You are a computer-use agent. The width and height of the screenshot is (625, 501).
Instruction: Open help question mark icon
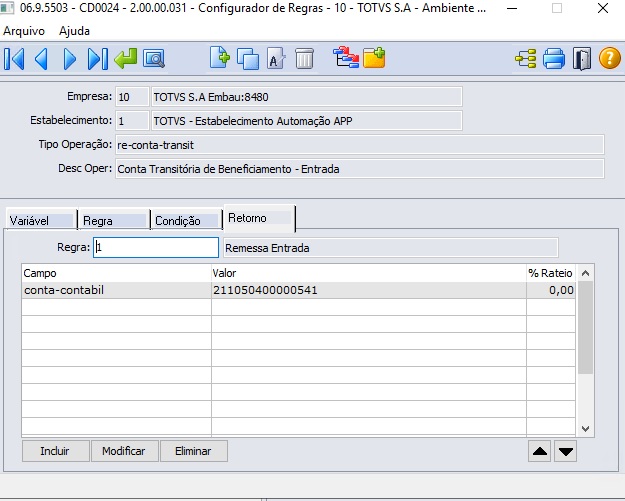click(x=610, y=58)
